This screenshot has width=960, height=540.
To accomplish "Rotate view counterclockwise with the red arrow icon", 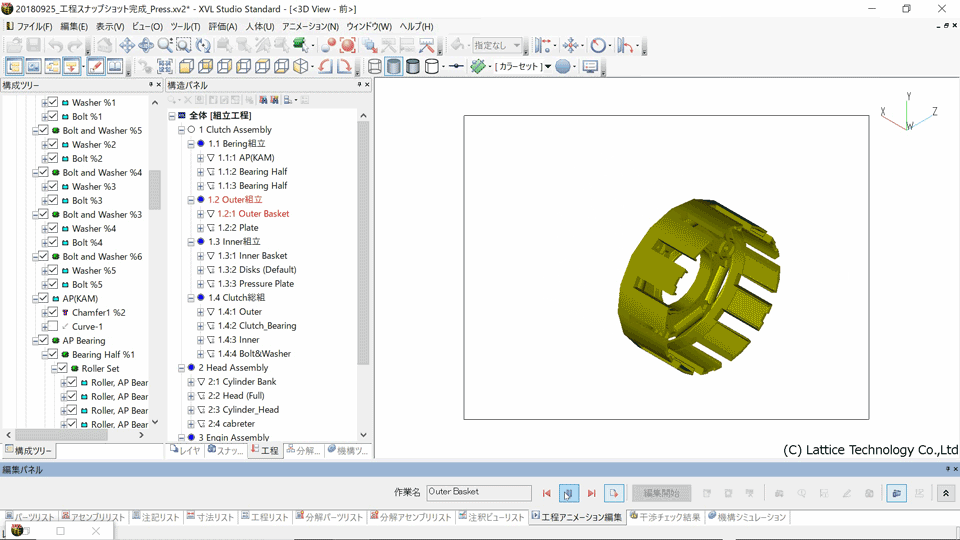I will 325,66.
